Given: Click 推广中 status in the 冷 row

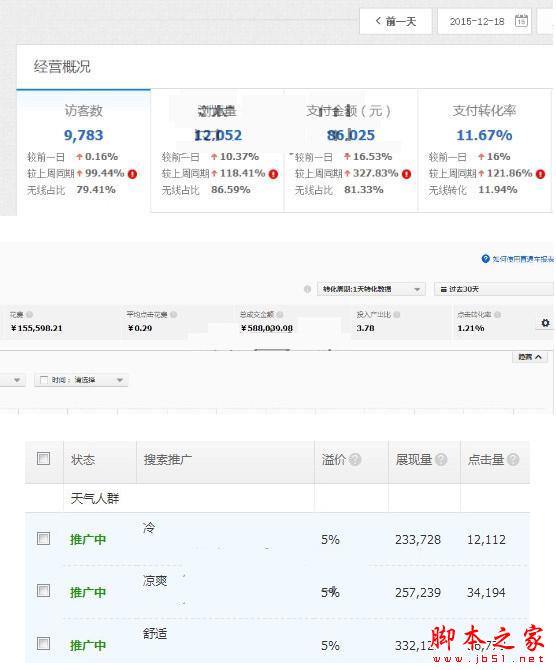Looking at the screenshot, I should (x=88, y=539).
